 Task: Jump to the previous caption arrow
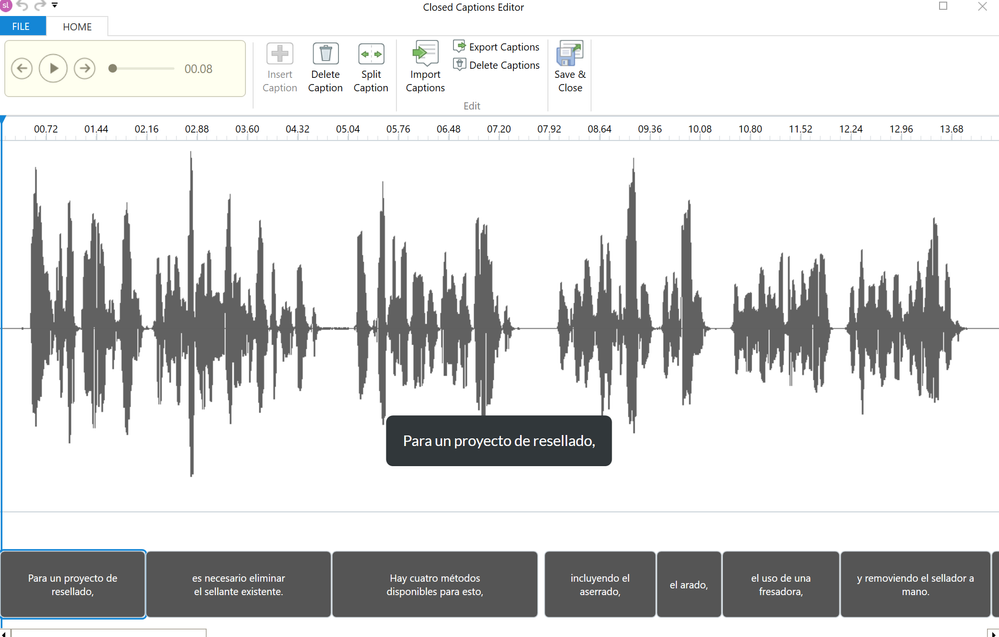pyautogui.click(x=22, y=69)
